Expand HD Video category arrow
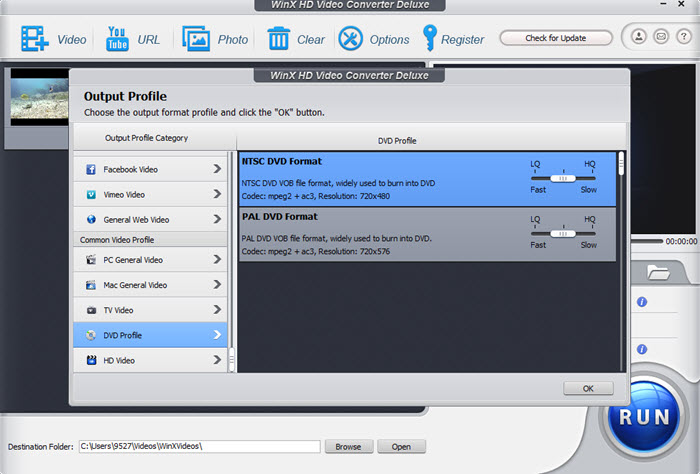This screenshot has height=474, width=700. pos(217,360)
